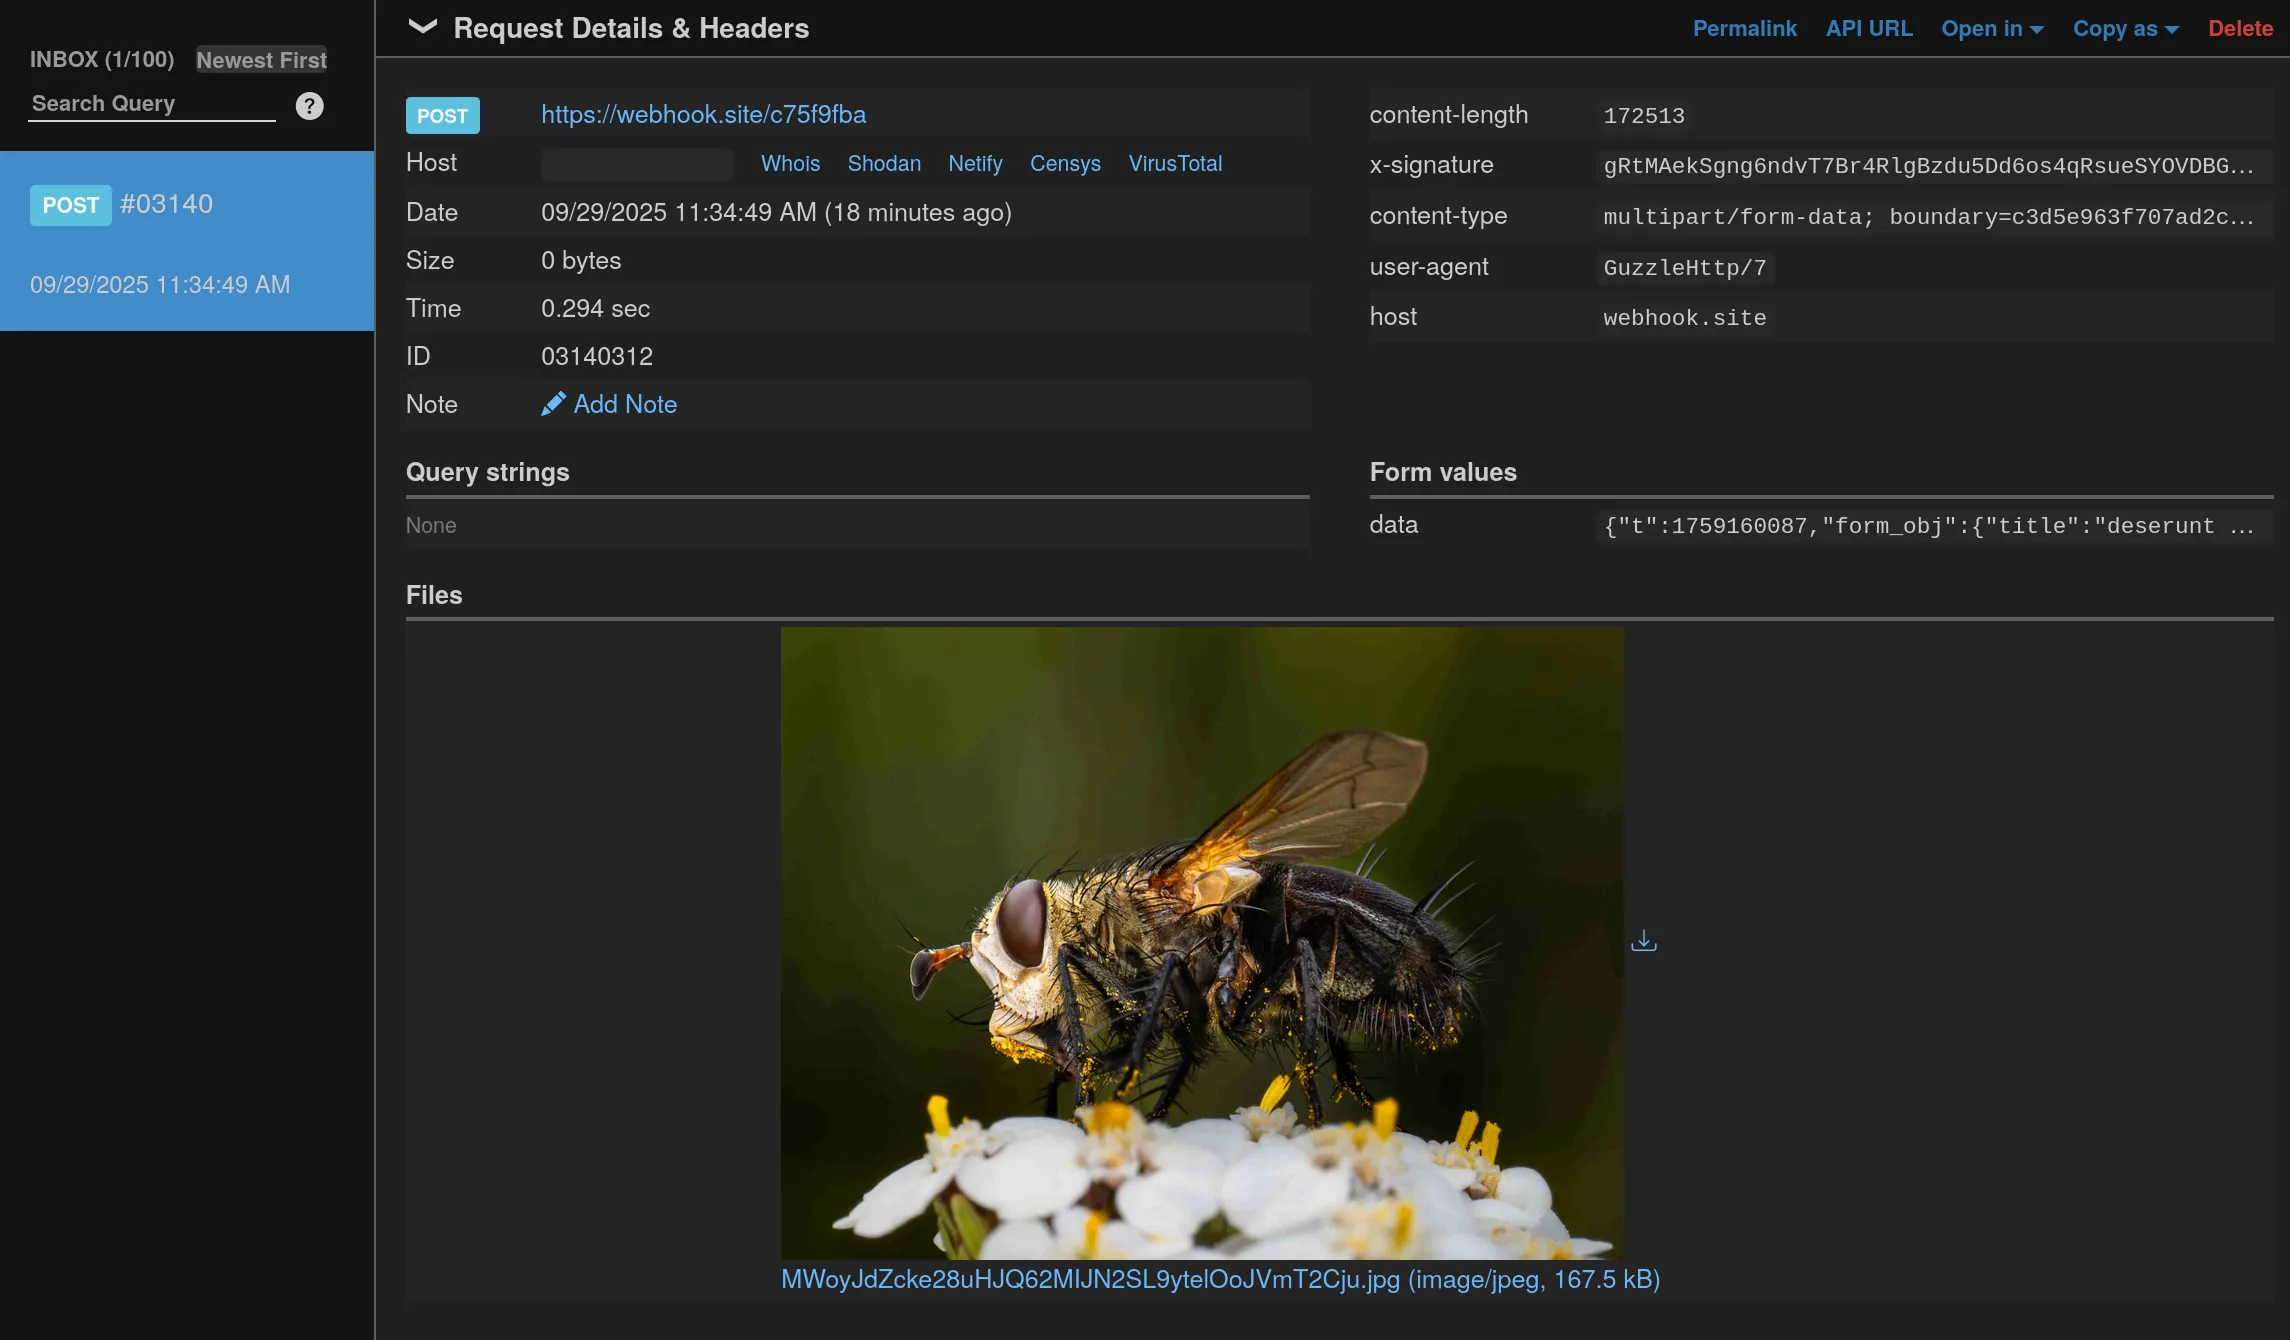Open search help via the question mark icon
Viewport: 2290px width, 1340px height.
(309, 105)
